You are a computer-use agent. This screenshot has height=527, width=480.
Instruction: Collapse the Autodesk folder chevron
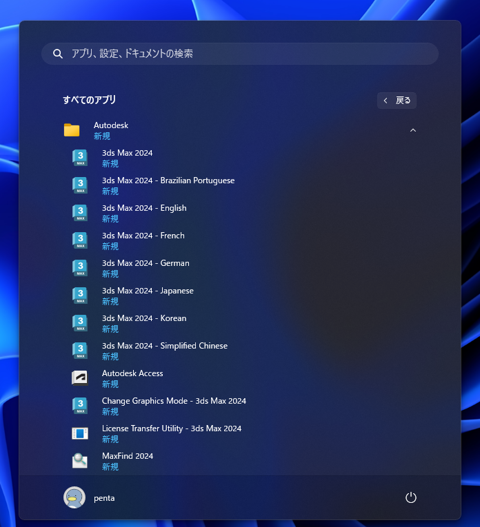tap(413, 130)
